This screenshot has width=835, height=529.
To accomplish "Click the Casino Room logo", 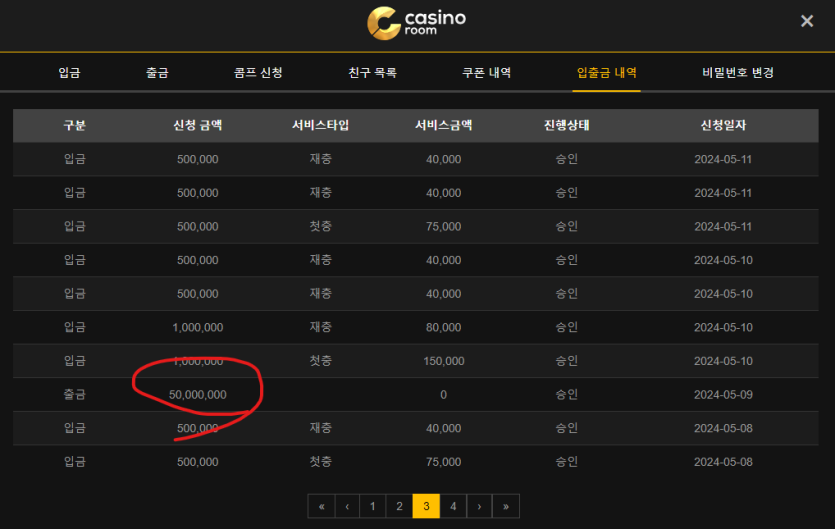I will click(416, 24).
